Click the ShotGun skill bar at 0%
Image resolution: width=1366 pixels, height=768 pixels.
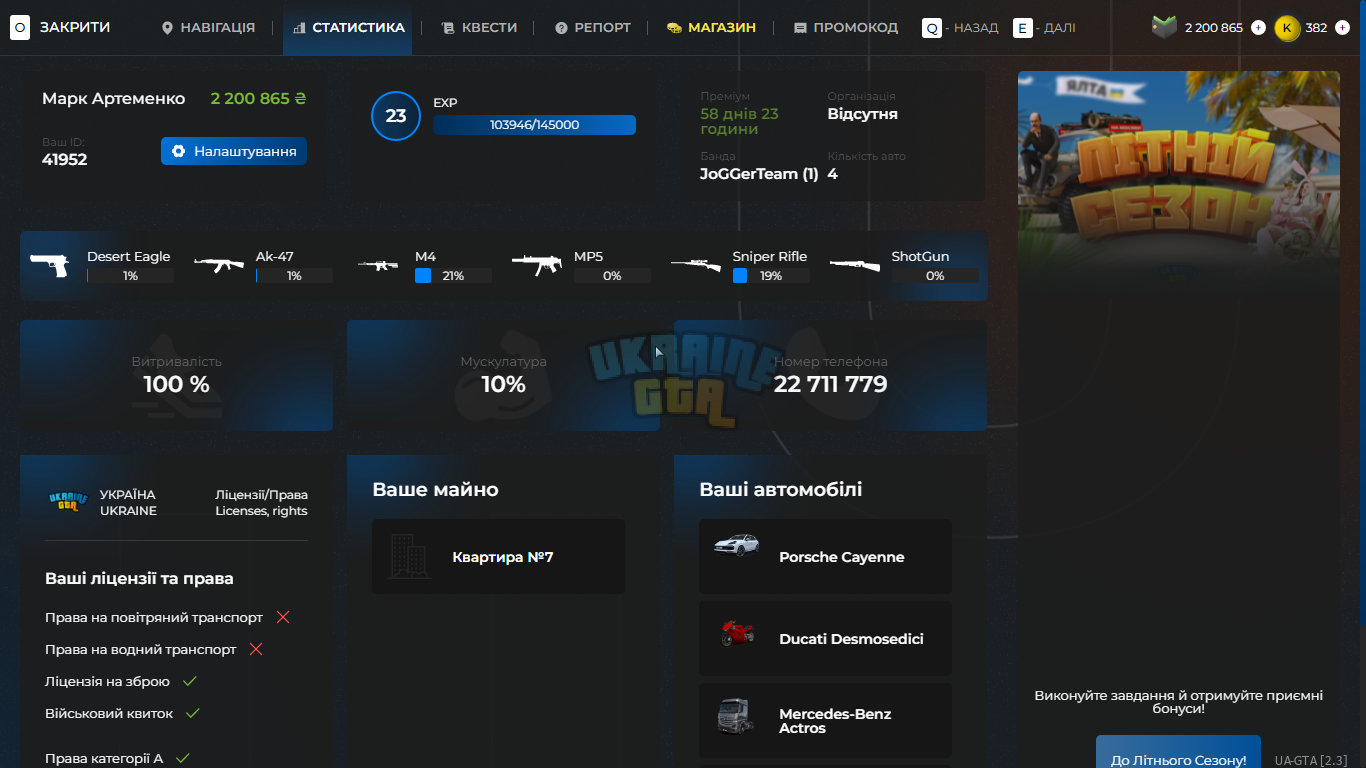click(935, 276)
